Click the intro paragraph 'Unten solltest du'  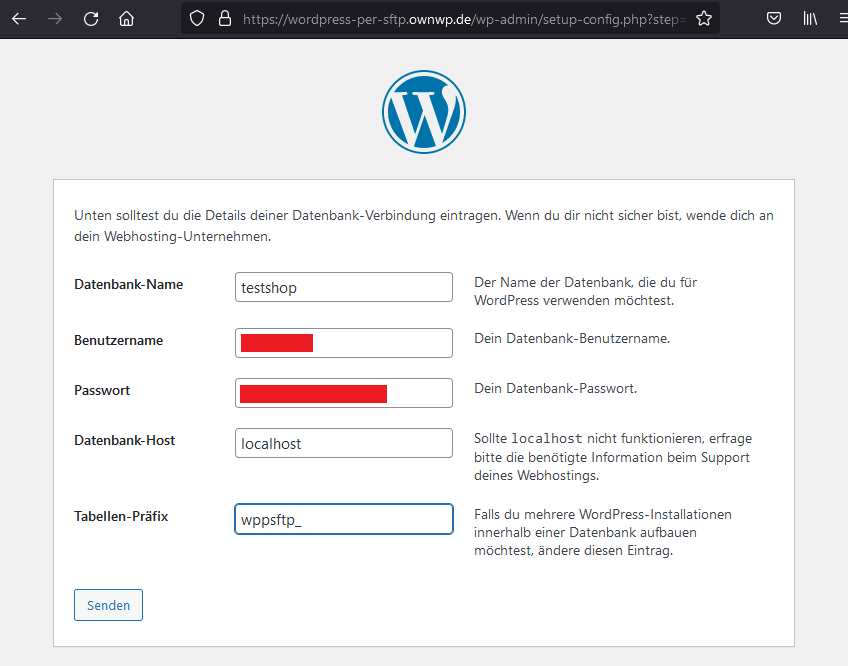click(x=424, y=226)
